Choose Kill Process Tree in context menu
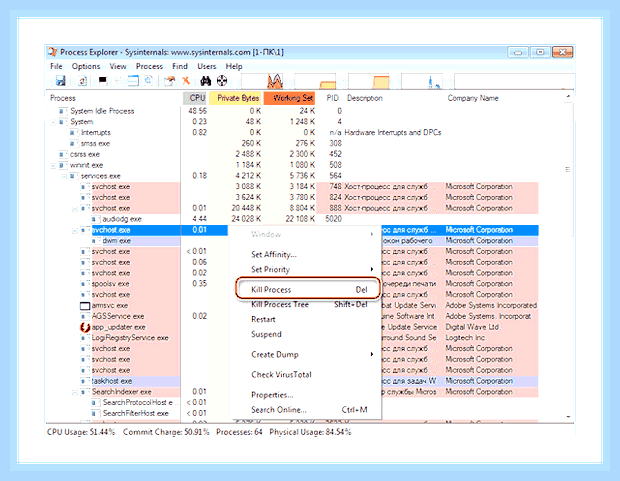The height and width of the screenshot is (481, 620). pos(308,305)
